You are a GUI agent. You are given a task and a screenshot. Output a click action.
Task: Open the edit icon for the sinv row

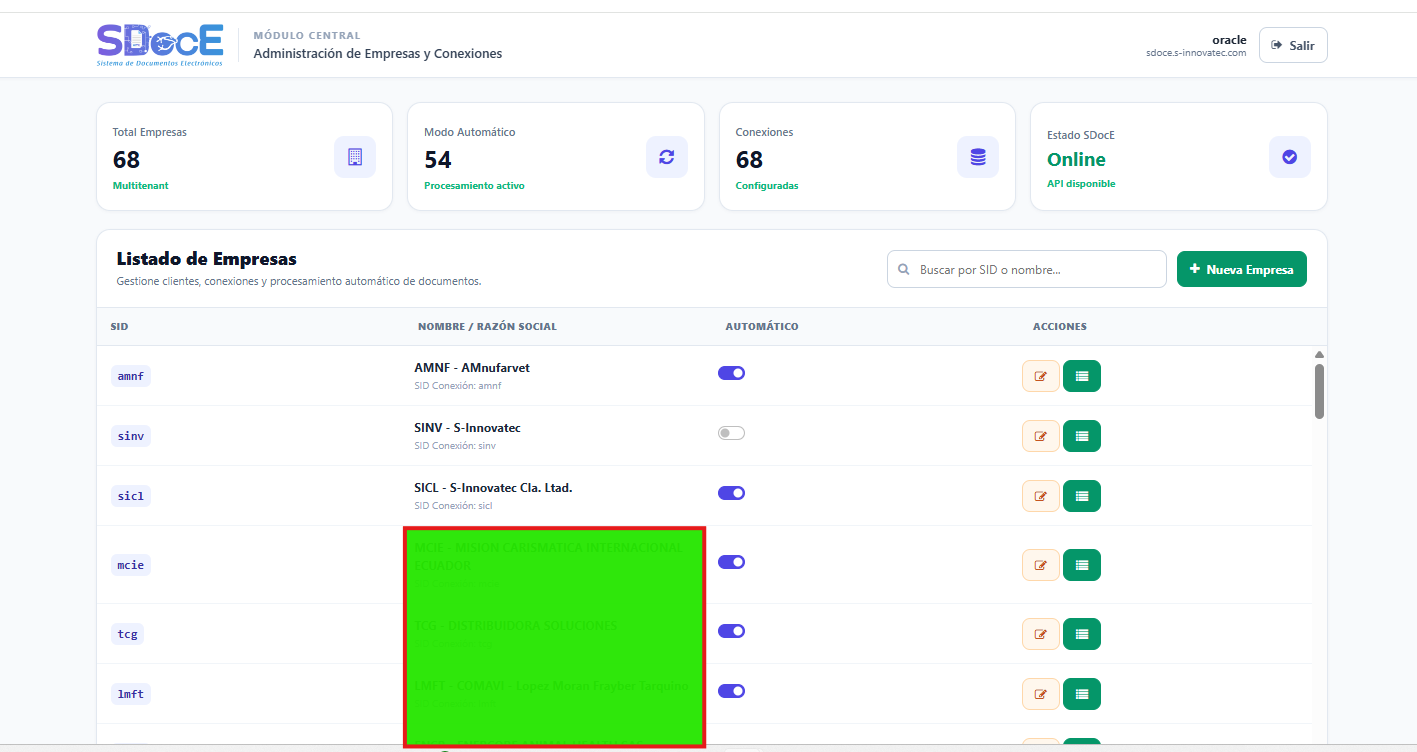pos(1041,436)
